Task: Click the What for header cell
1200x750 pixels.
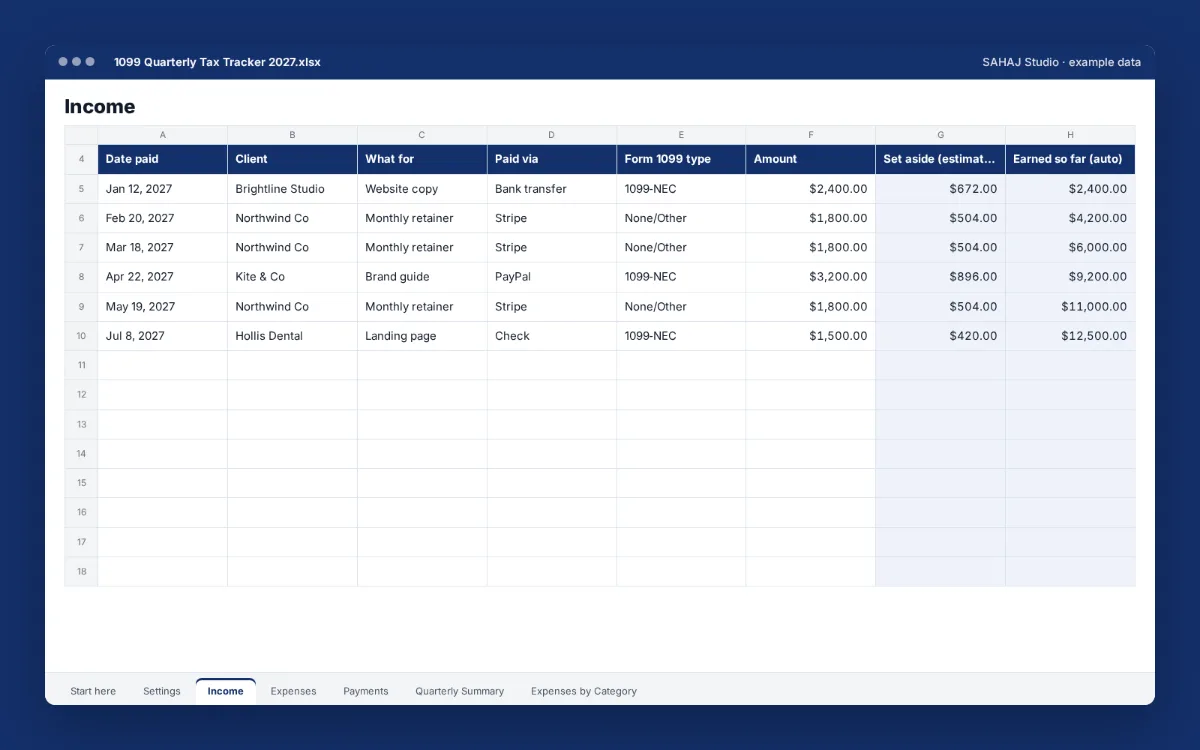Action: [422, 159]
